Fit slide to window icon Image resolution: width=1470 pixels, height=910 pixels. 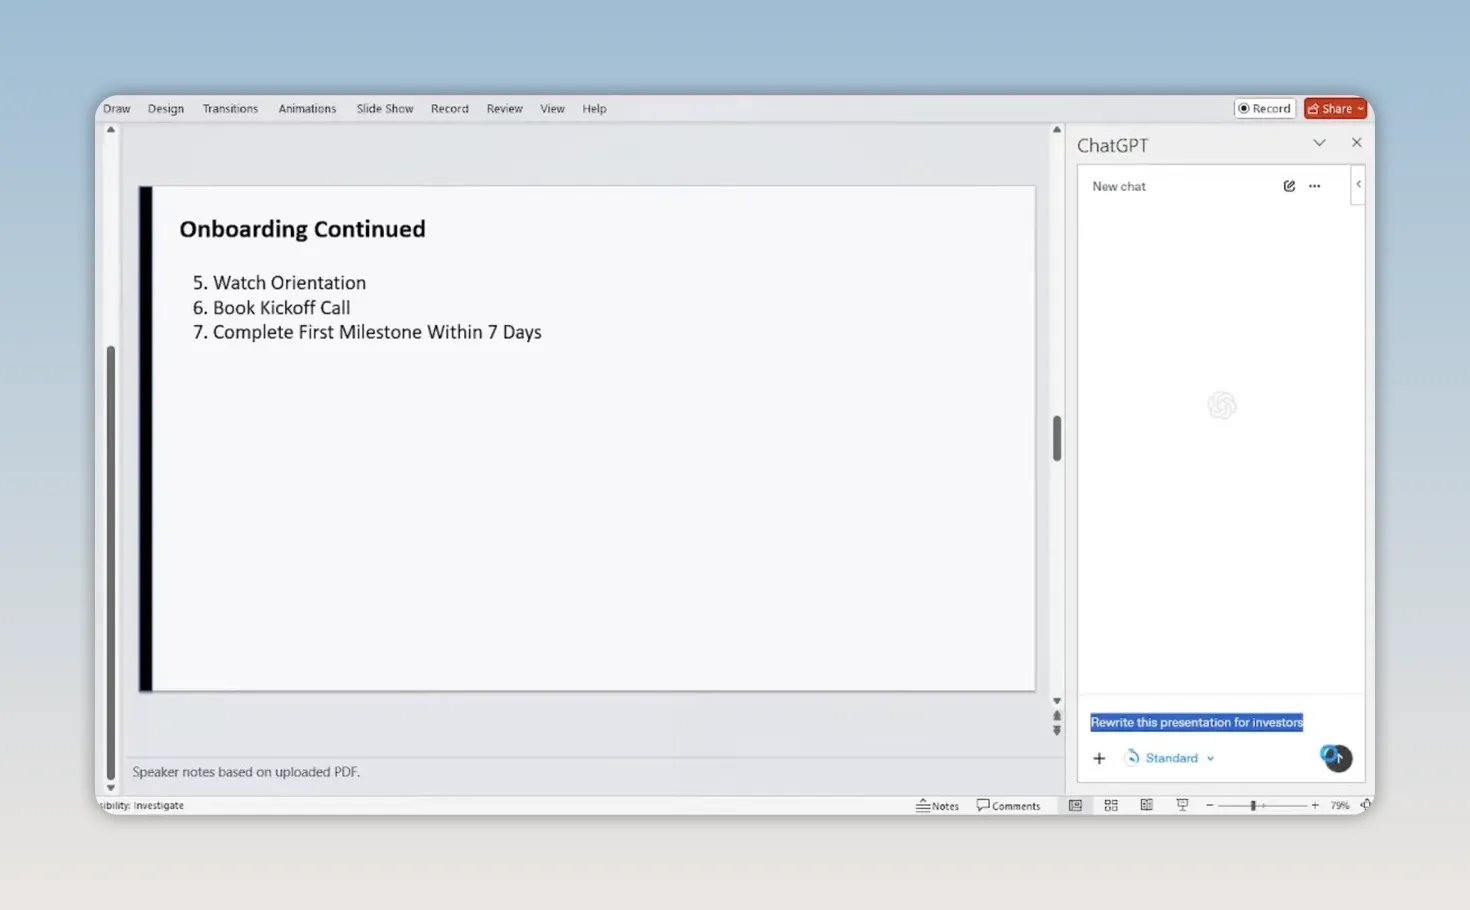[1365, 805]
